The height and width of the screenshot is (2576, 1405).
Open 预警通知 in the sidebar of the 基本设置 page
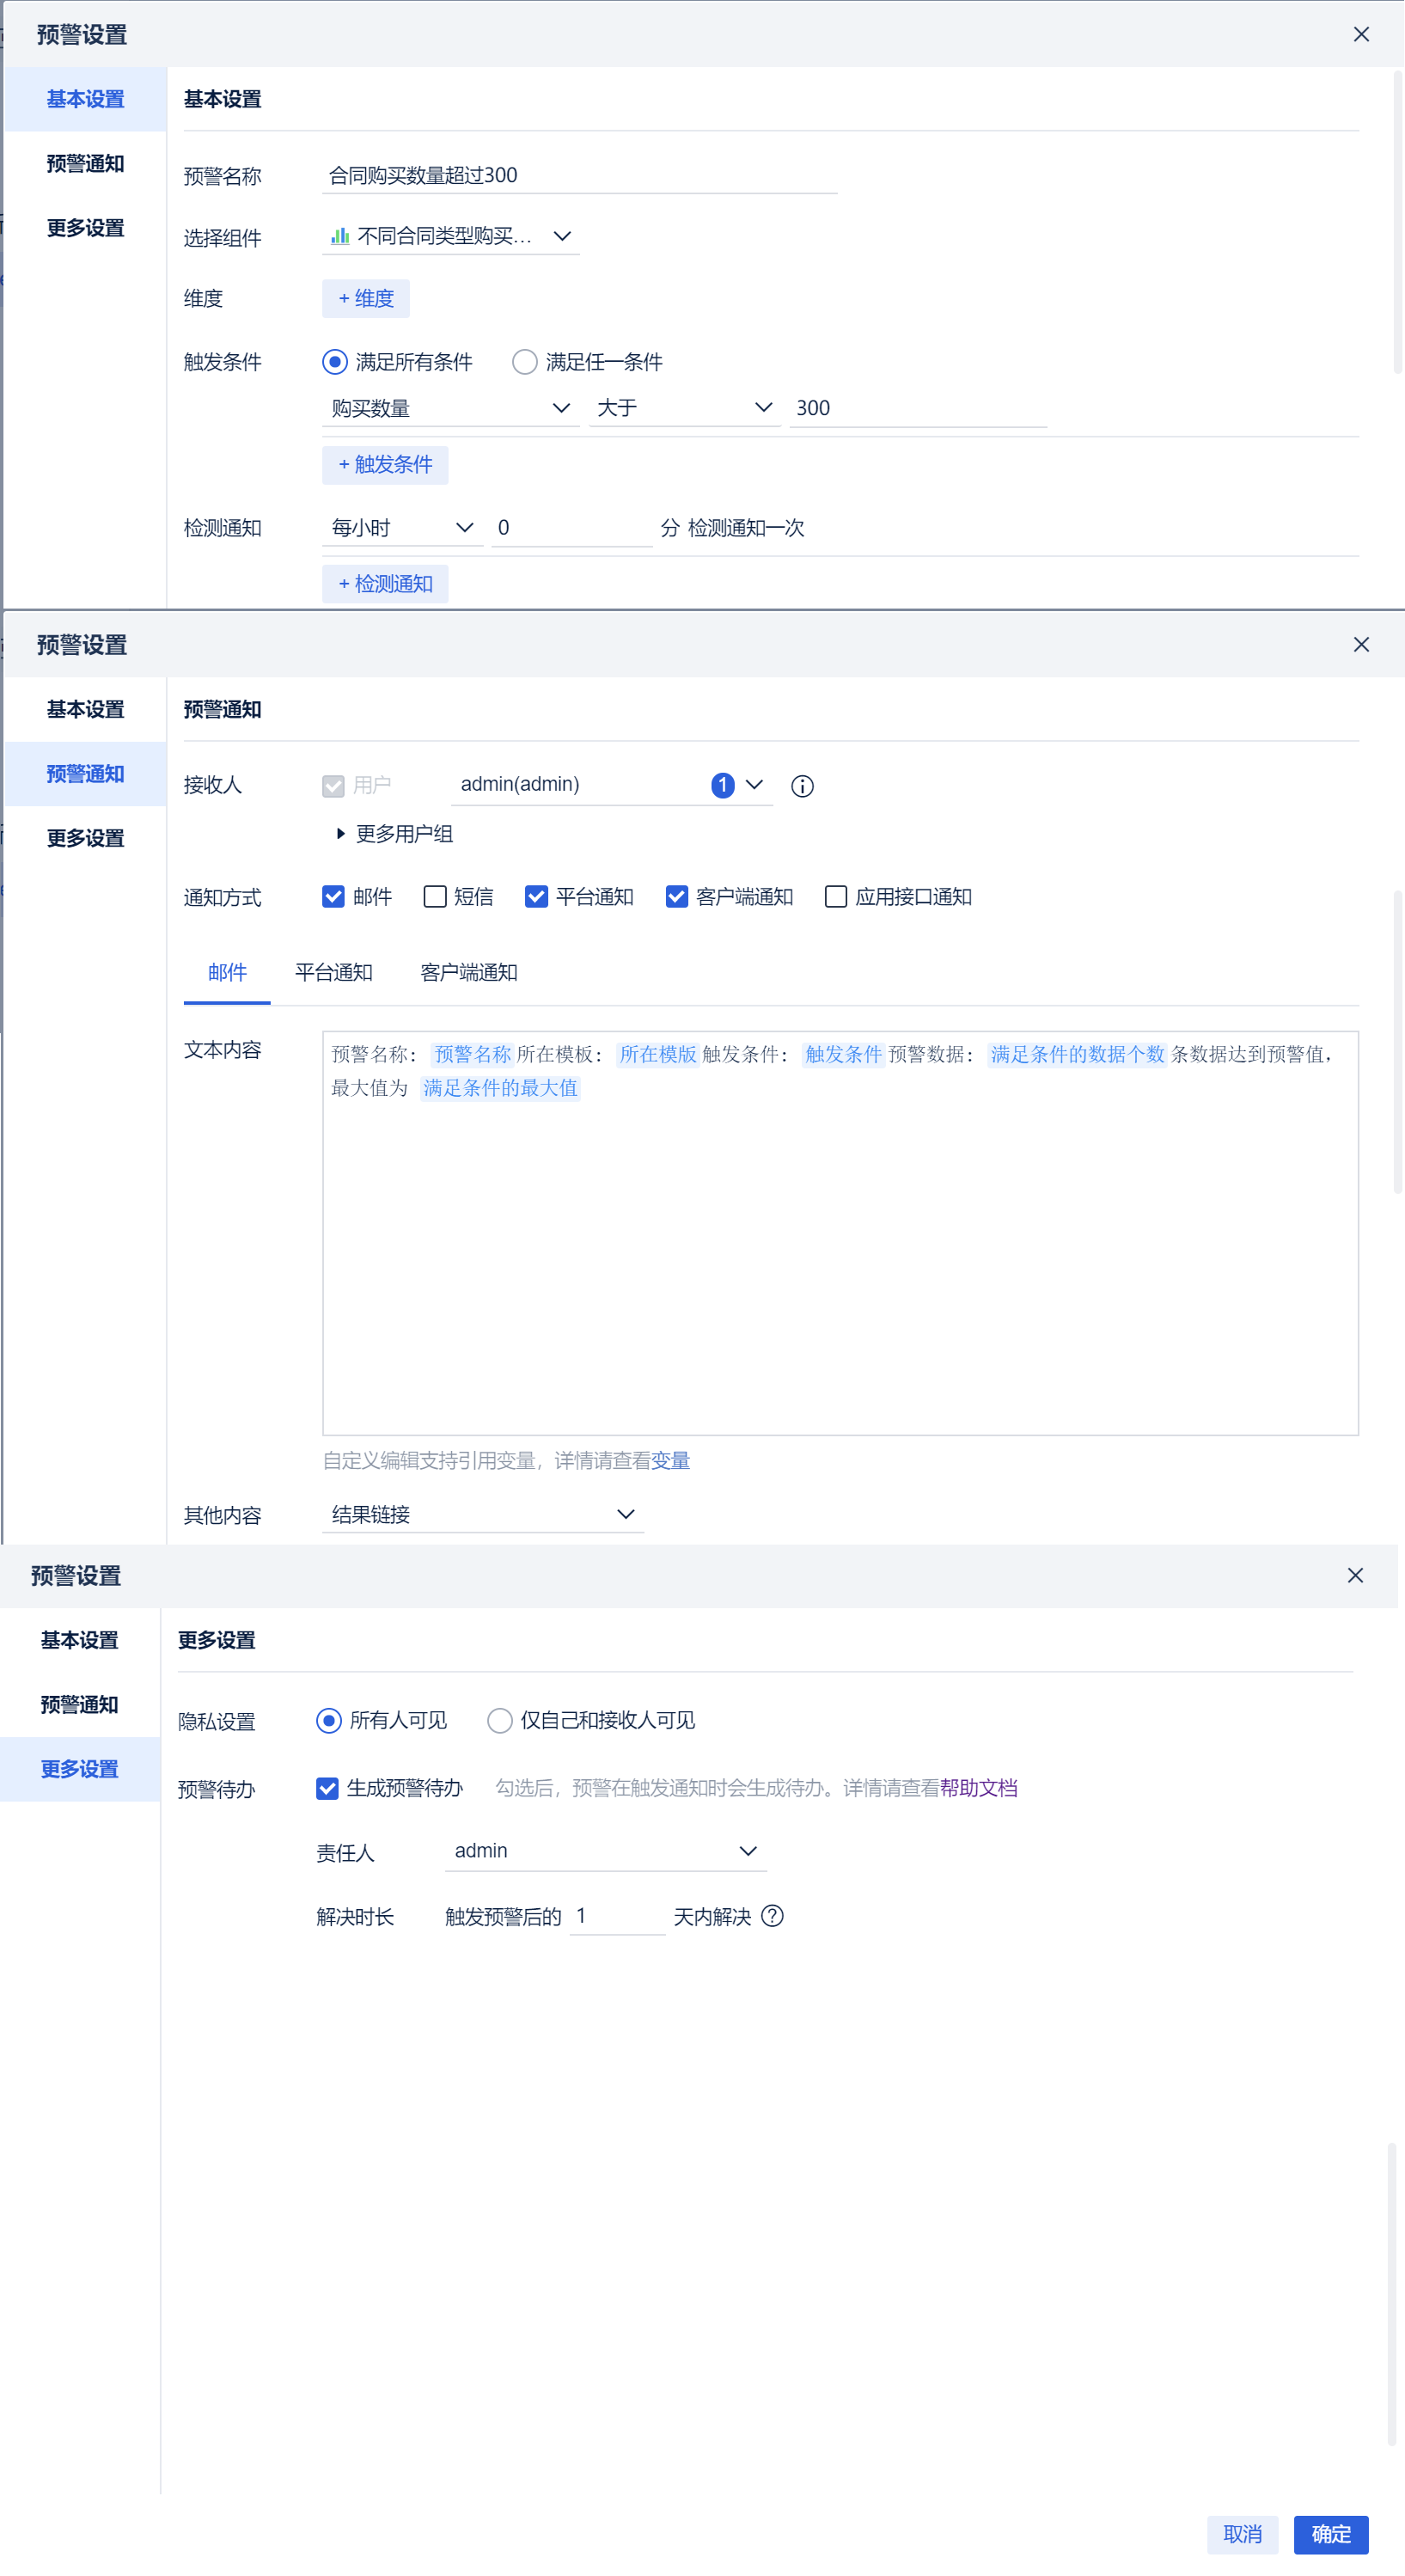86,164
